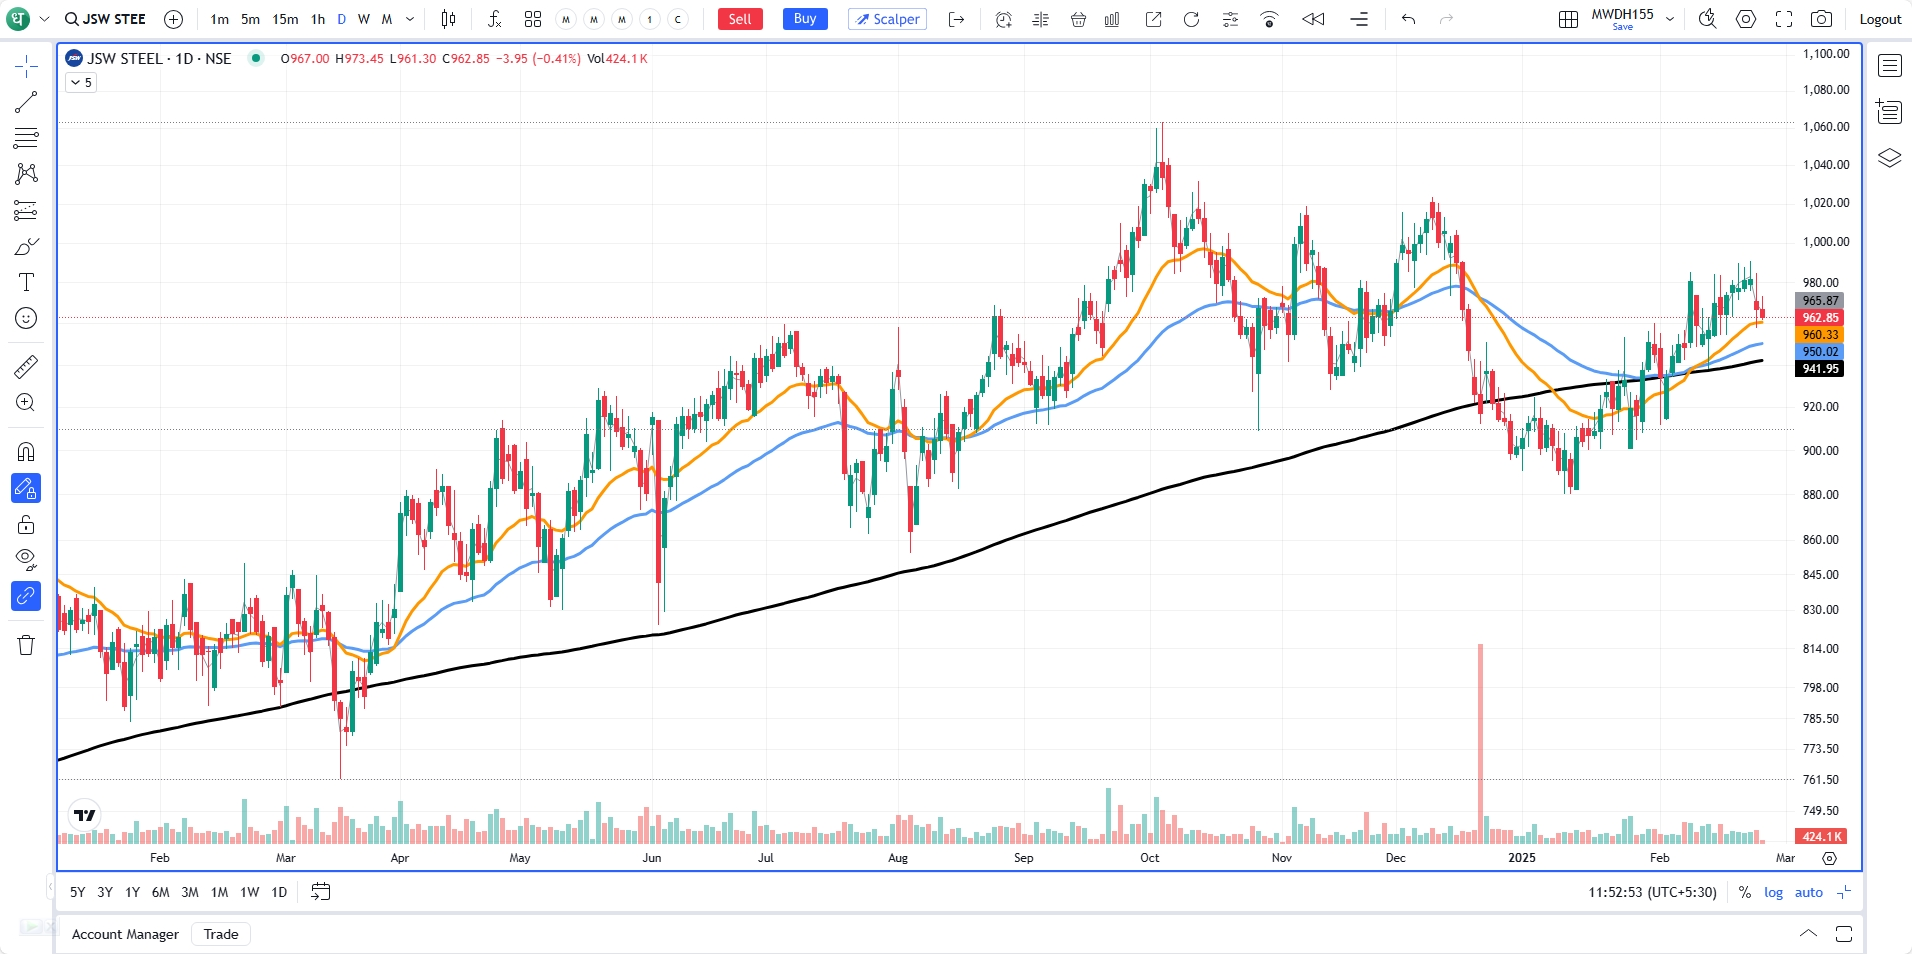Open the indicator templates grid icon

coord(533,19)
